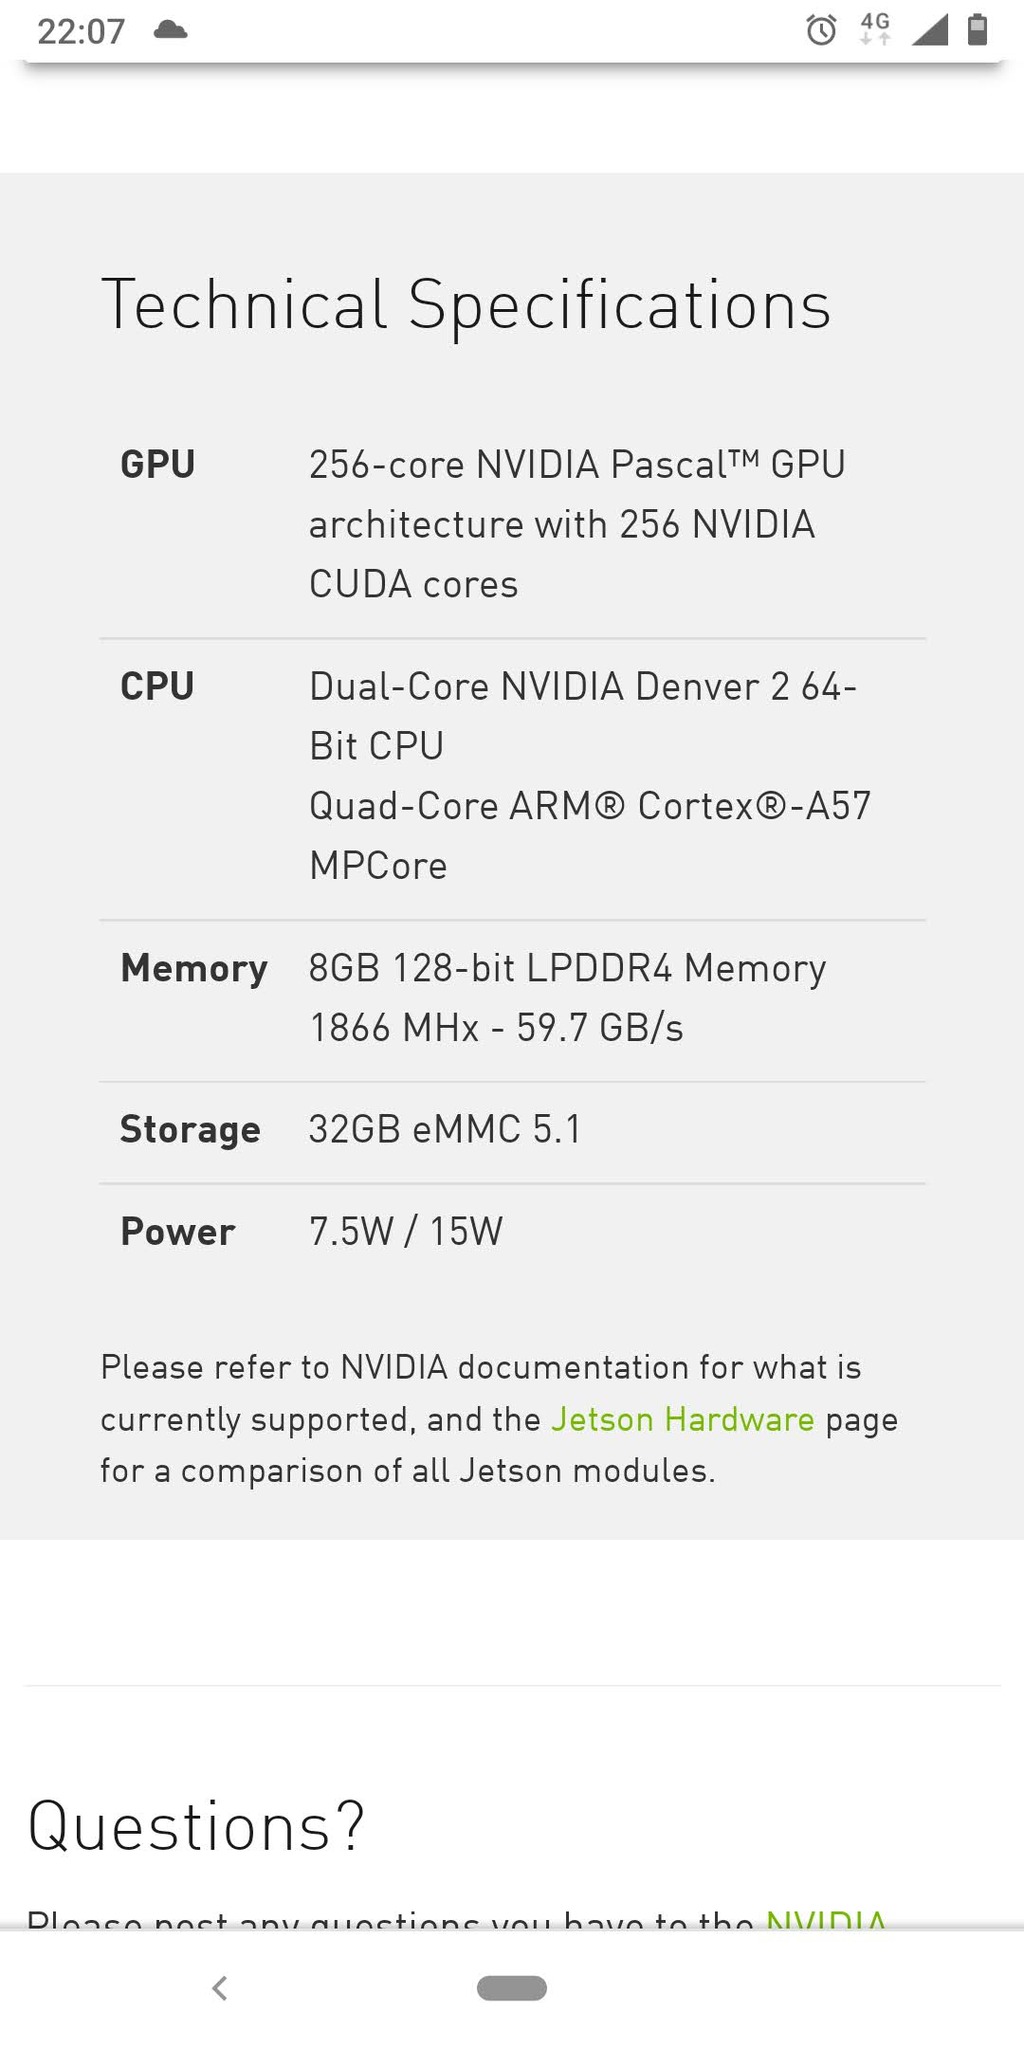The height and width of the screenshot is (2048, 1024).
Task: Tap the Memory row label
Action: [x=194, y=968]
